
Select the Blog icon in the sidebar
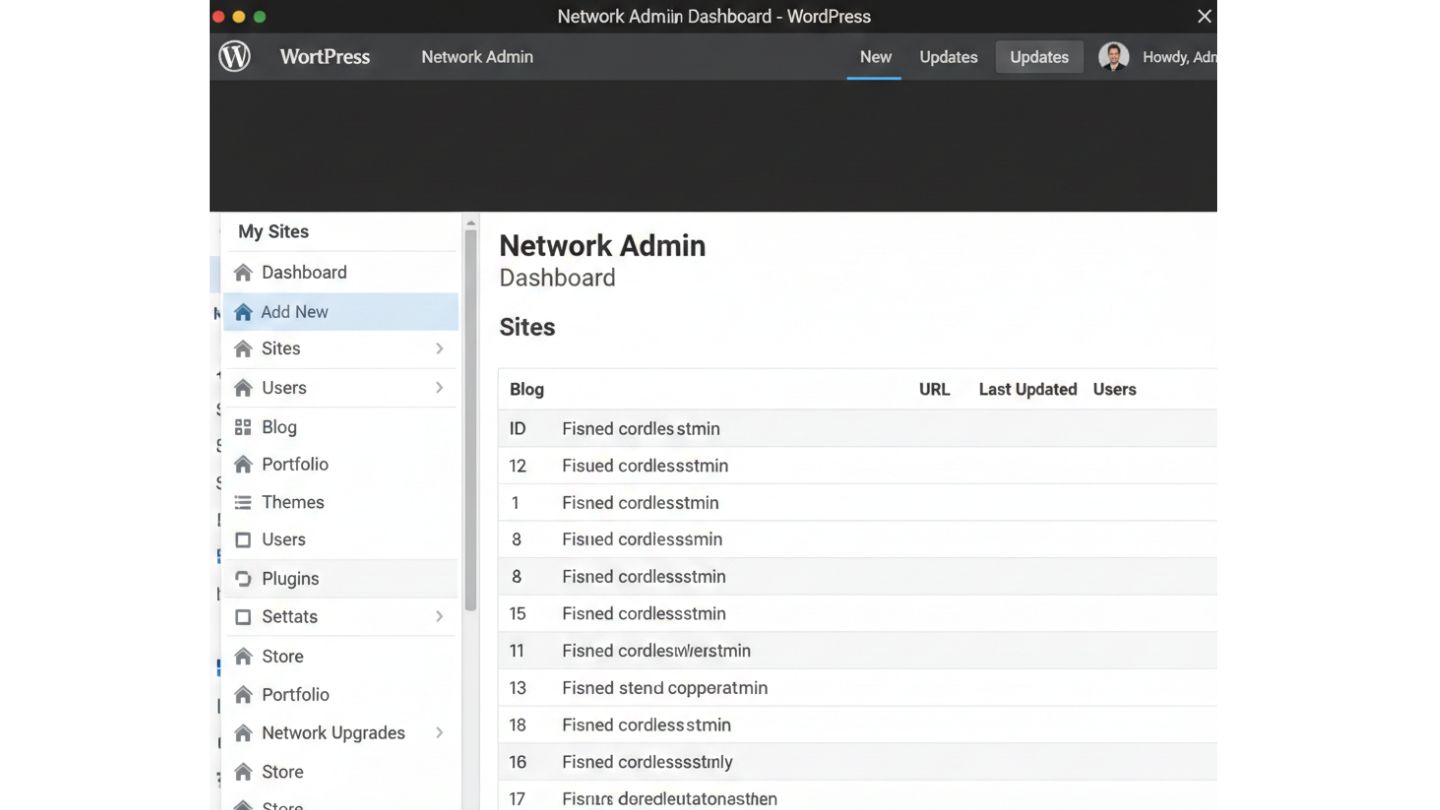243,426
